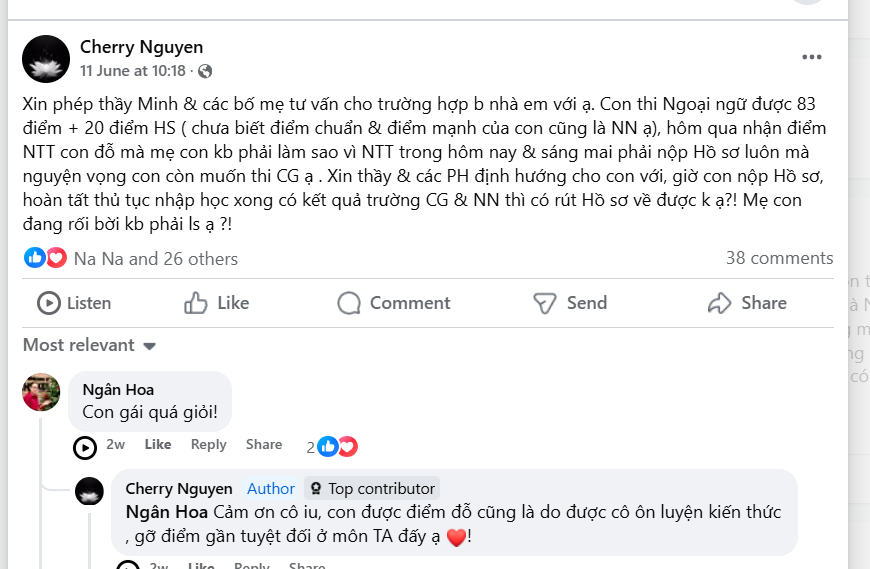870x569 pixels.
Task: Share Ngân Hoa's comment
Action: 264,444
